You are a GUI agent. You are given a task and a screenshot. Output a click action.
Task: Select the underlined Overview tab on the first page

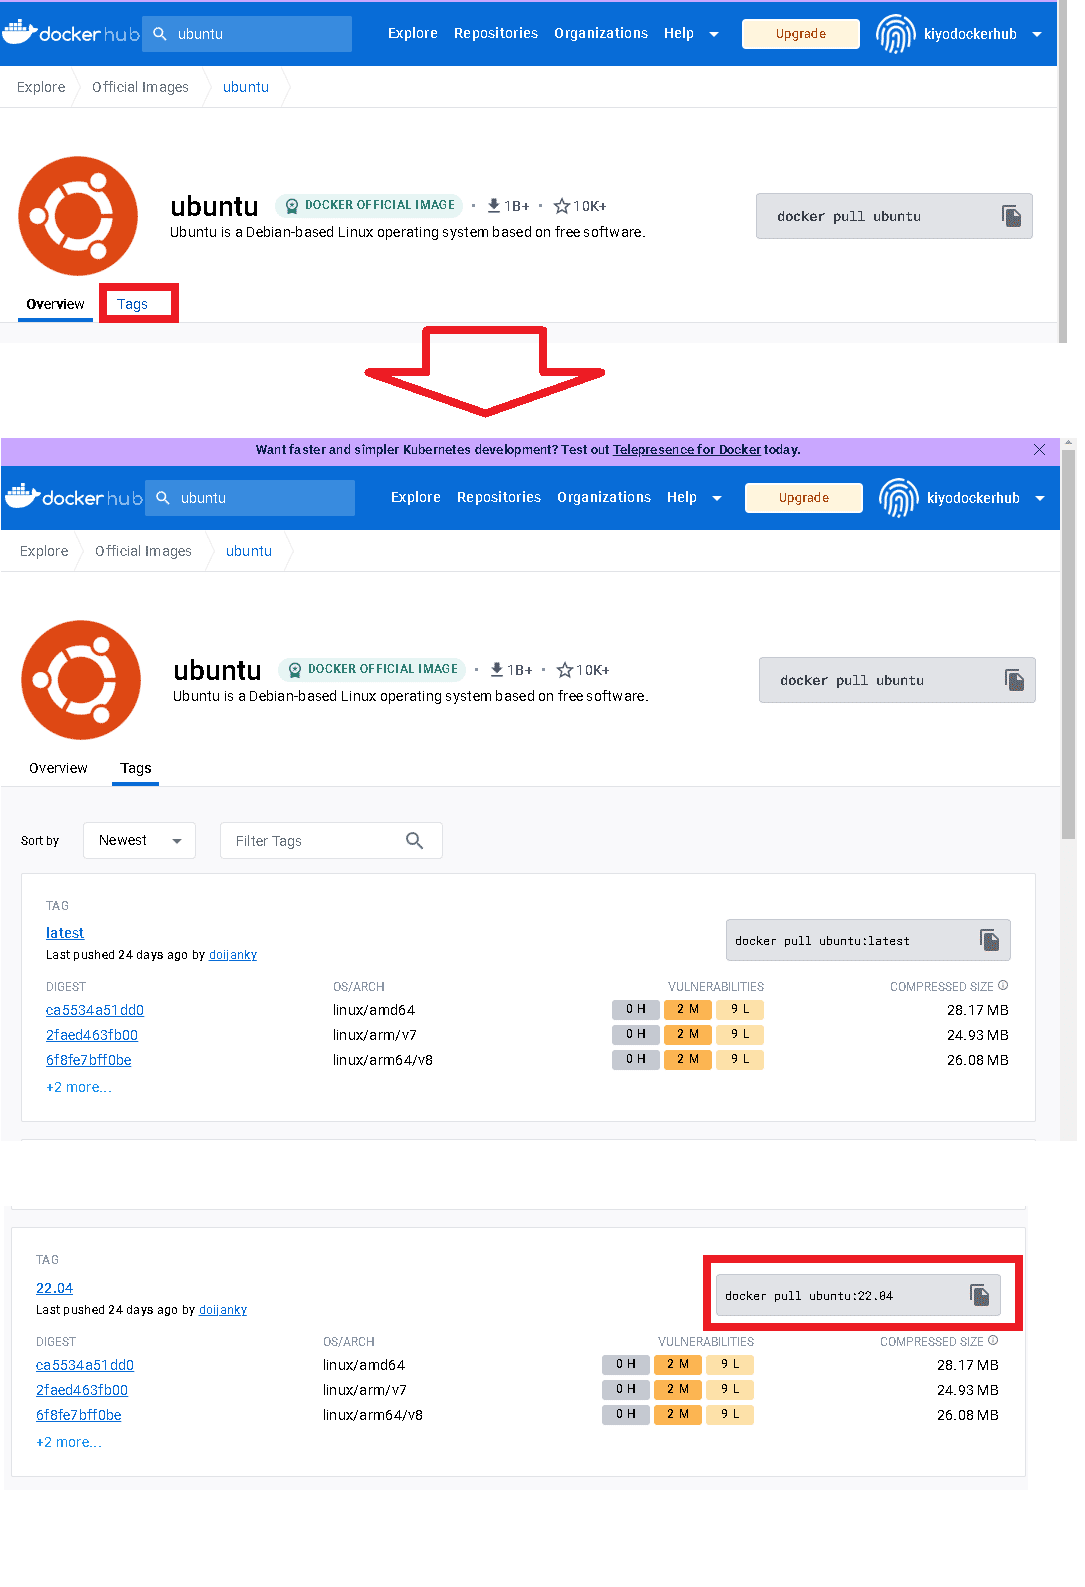56,304
